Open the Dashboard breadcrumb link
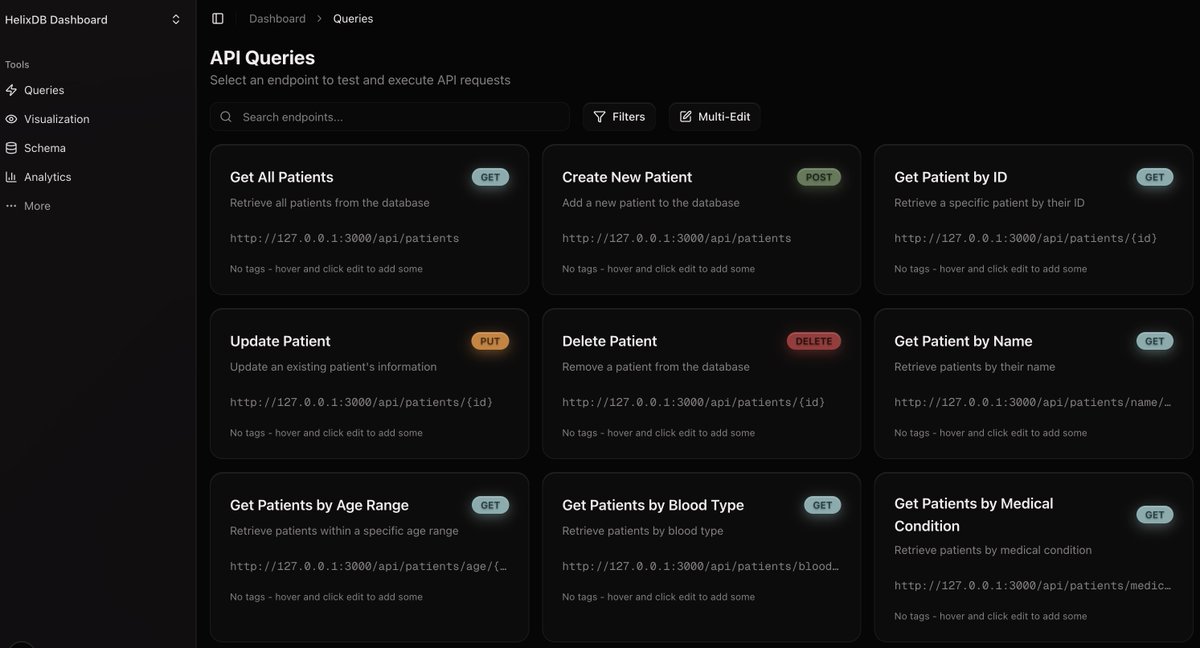The height and width of the screenshot is (648, 1200). coord(277,19)
